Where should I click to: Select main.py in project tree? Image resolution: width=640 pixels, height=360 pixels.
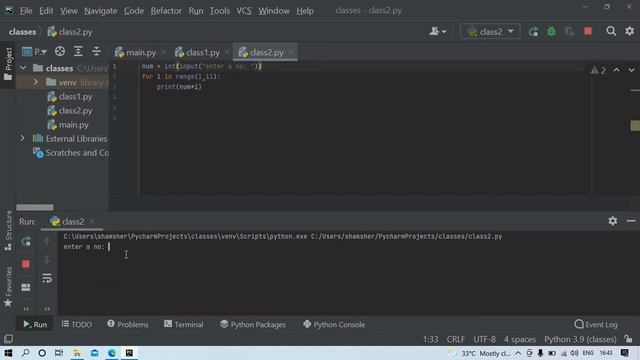(x=68, y=125)
